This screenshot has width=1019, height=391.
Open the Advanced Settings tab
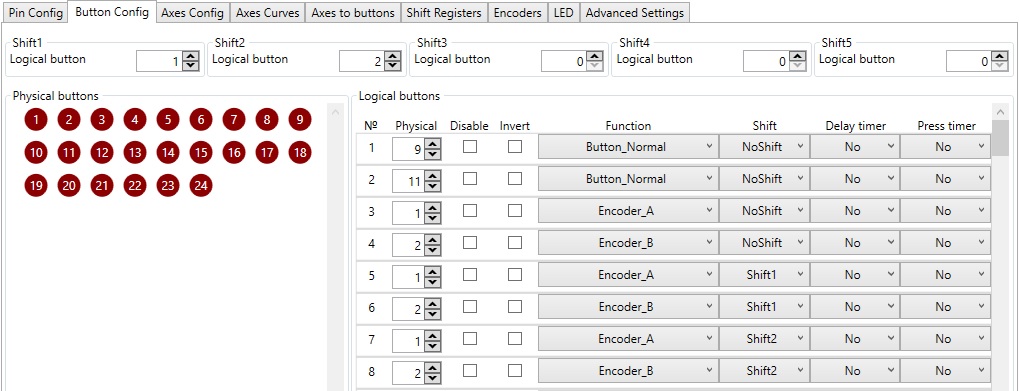pos(634,13)
